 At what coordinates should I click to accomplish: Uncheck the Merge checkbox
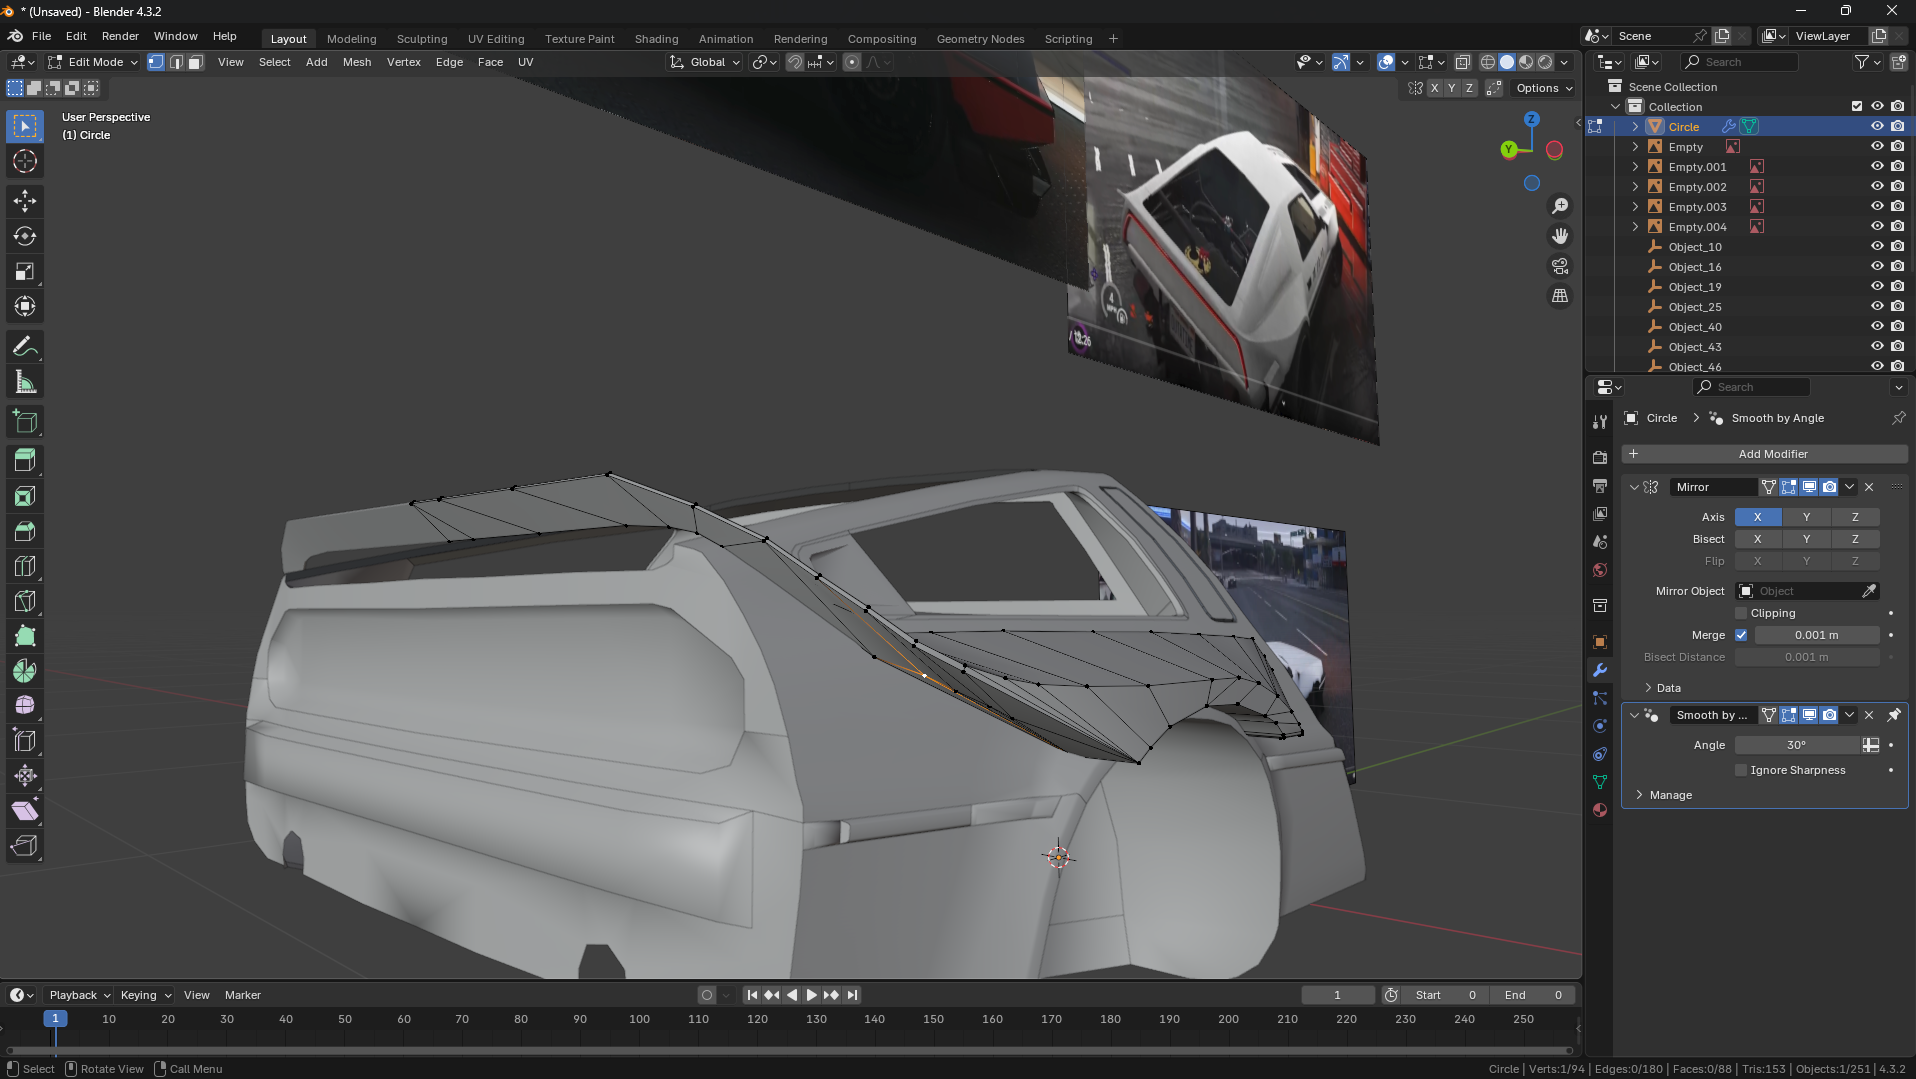(1741, 635)
